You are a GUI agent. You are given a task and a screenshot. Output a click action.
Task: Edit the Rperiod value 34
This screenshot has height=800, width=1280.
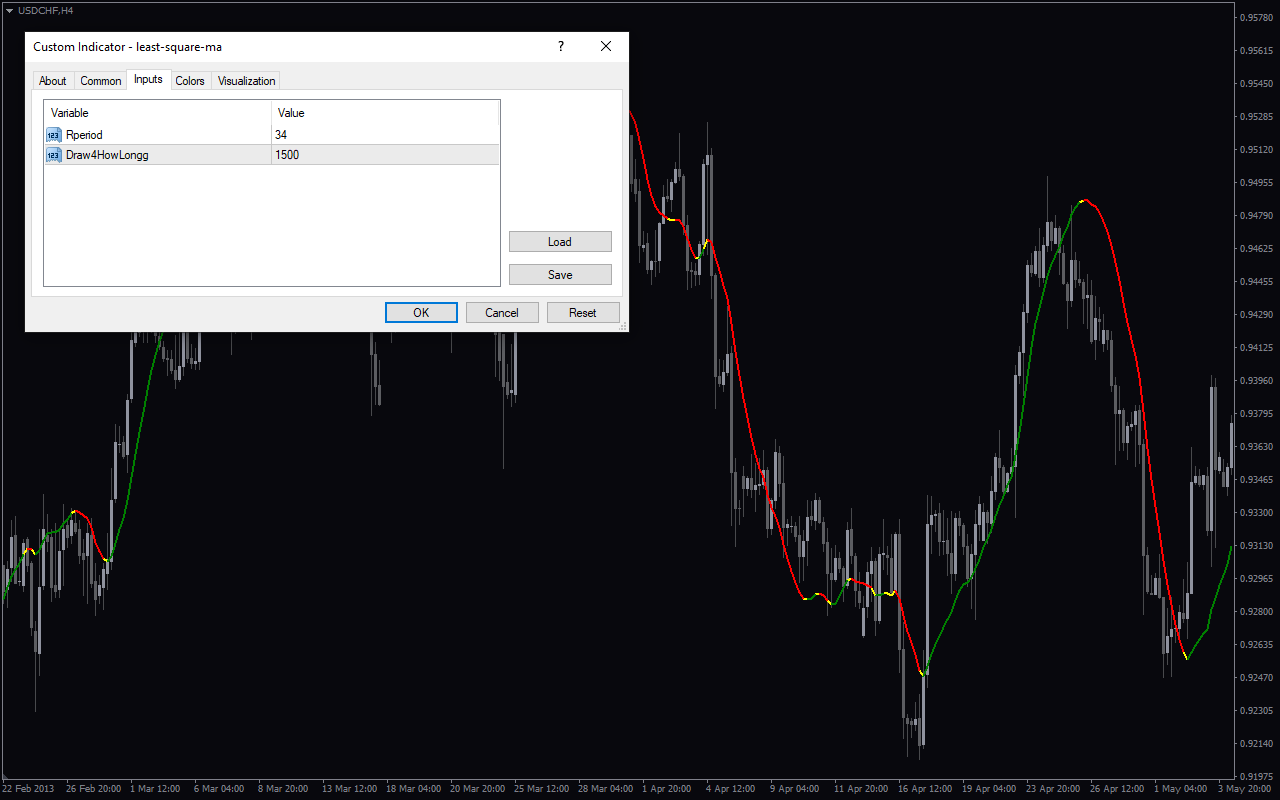385,135
